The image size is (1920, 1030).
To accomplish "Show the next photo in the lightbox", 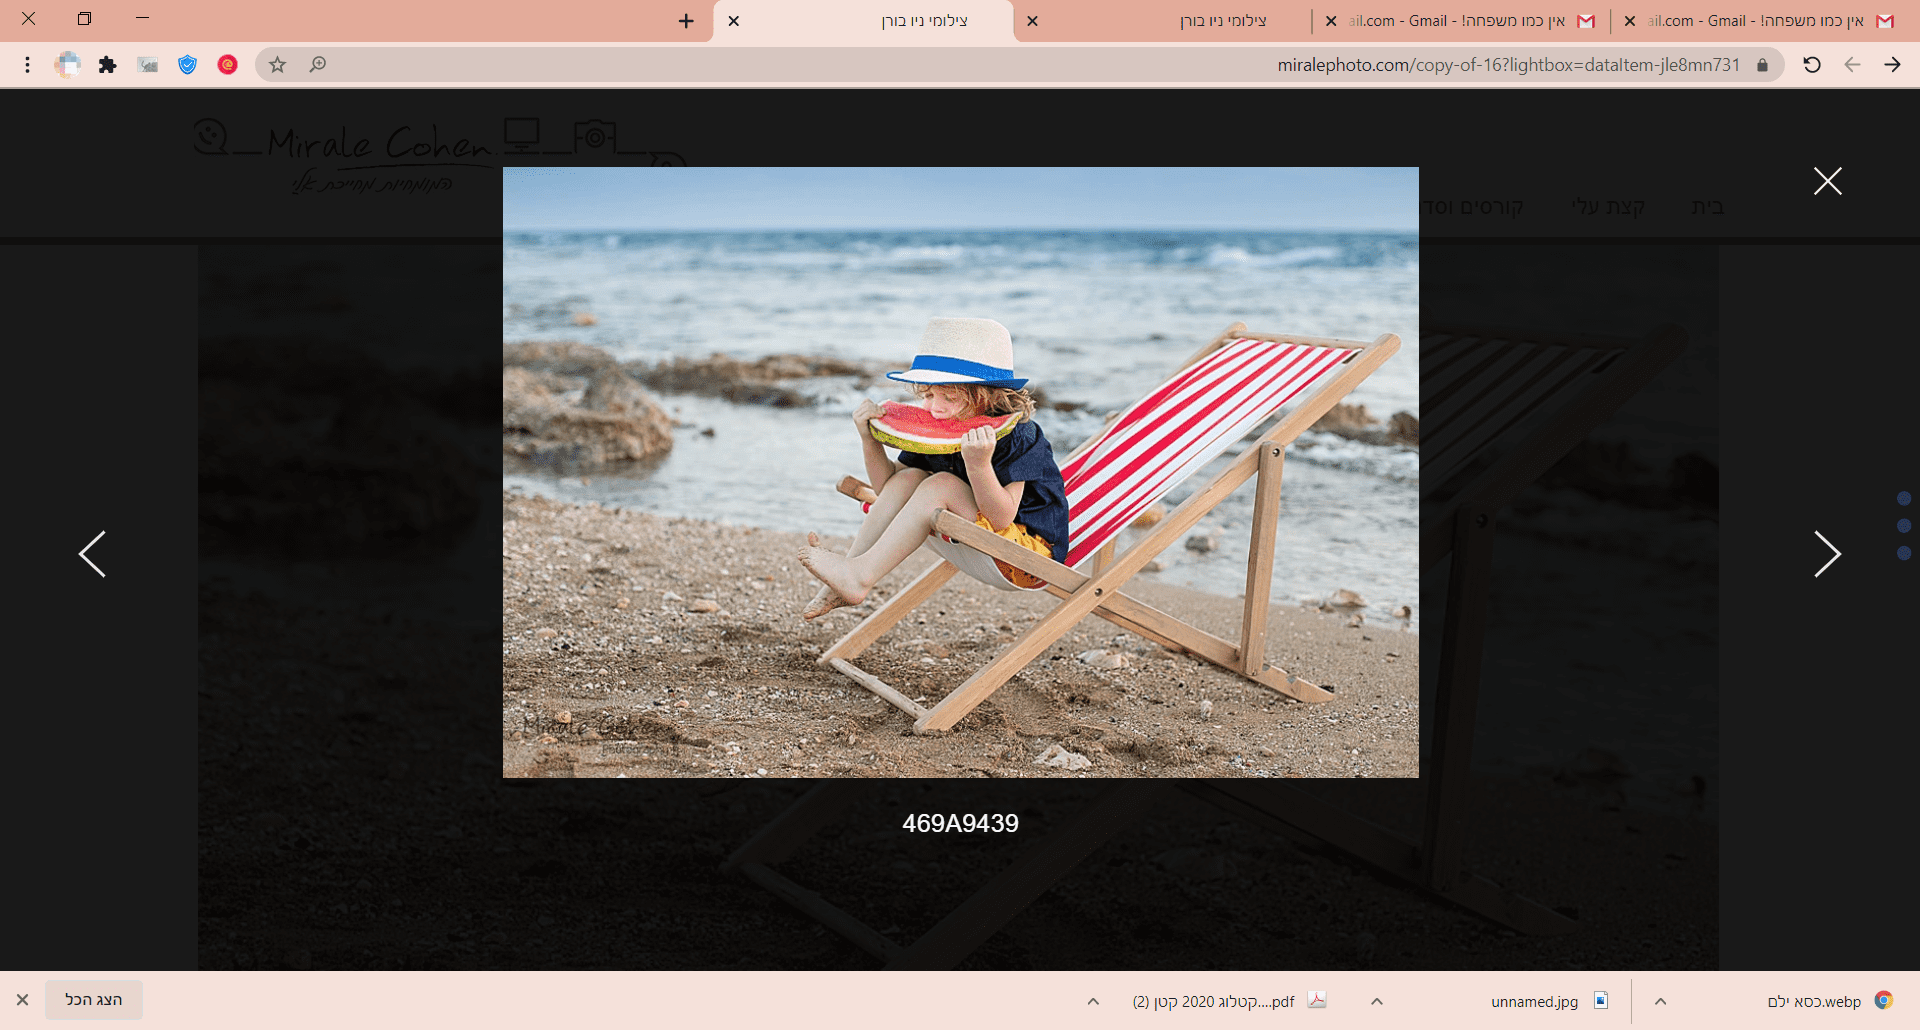I will click(1827, 554).
